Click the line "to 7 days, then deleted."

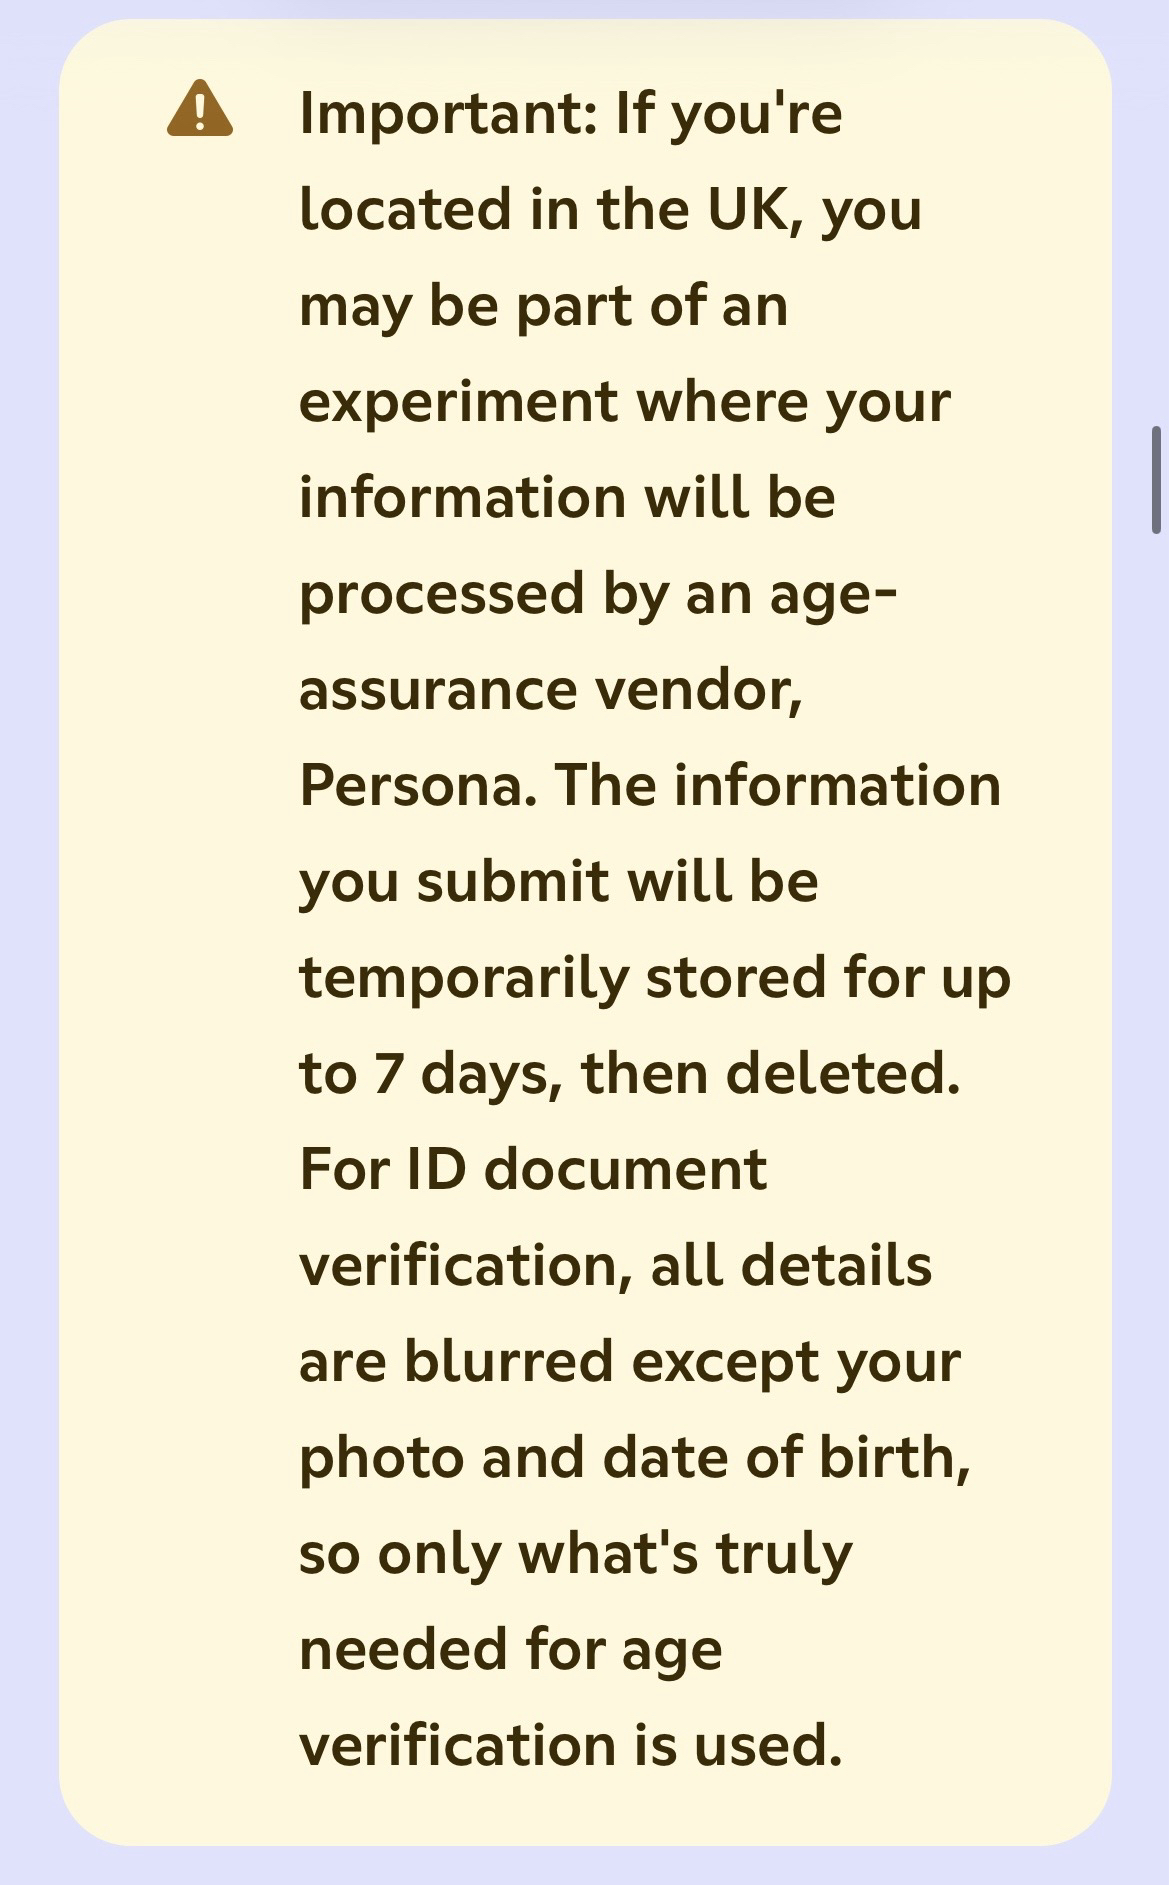630,1073
